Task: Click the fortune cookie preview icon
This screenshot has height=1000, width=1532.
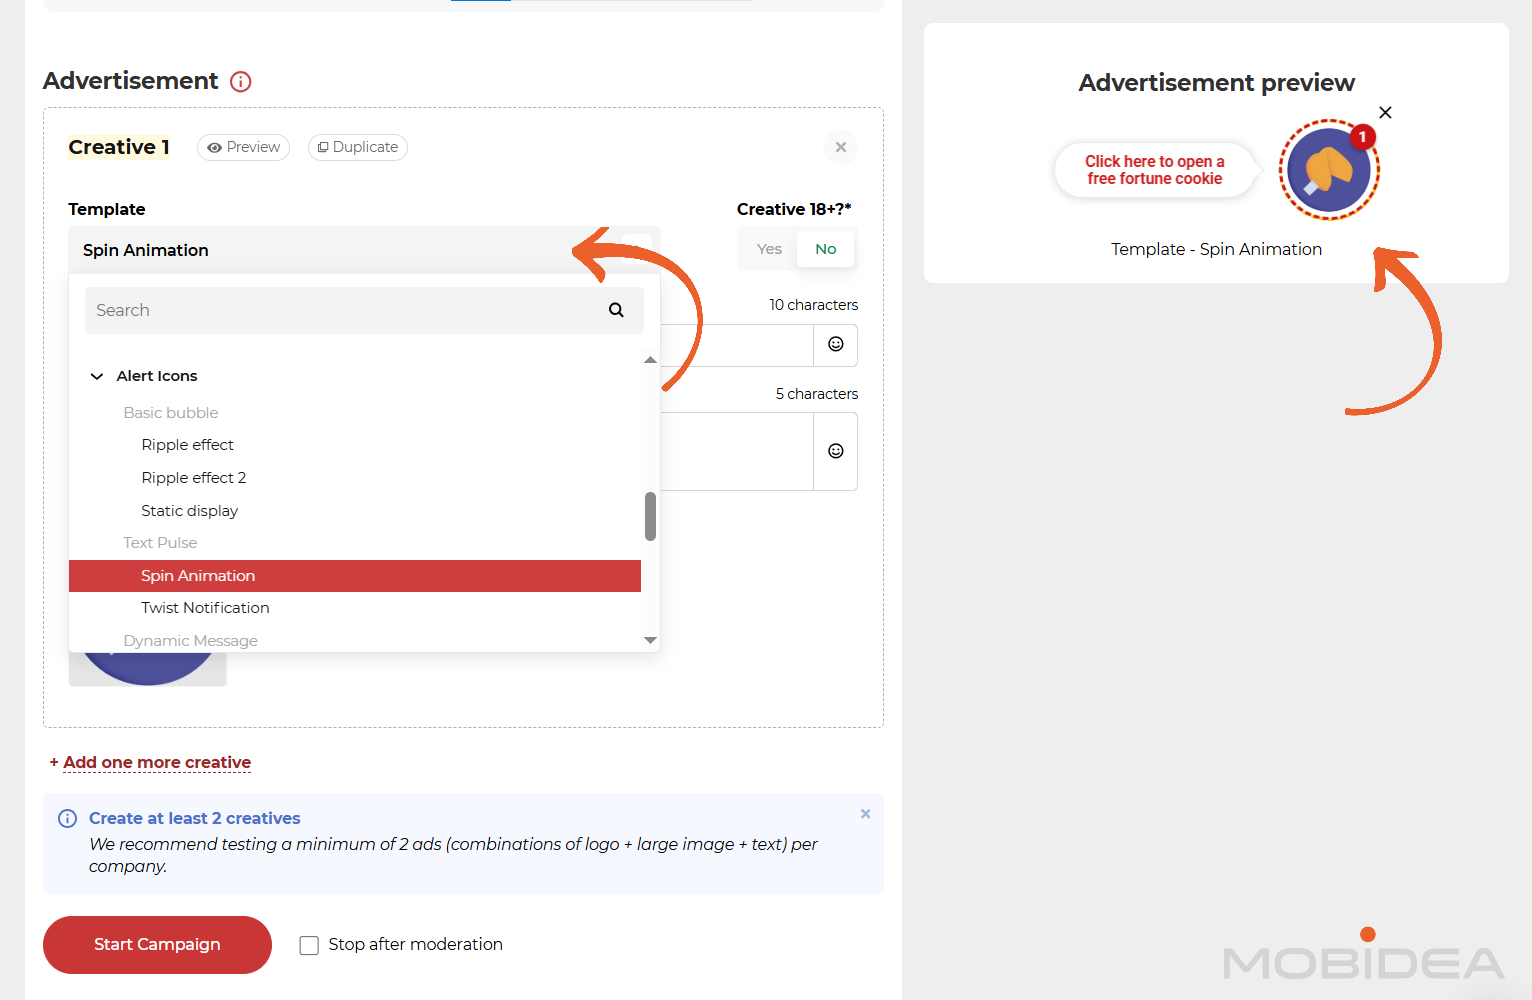Action: click(1328, 170)
